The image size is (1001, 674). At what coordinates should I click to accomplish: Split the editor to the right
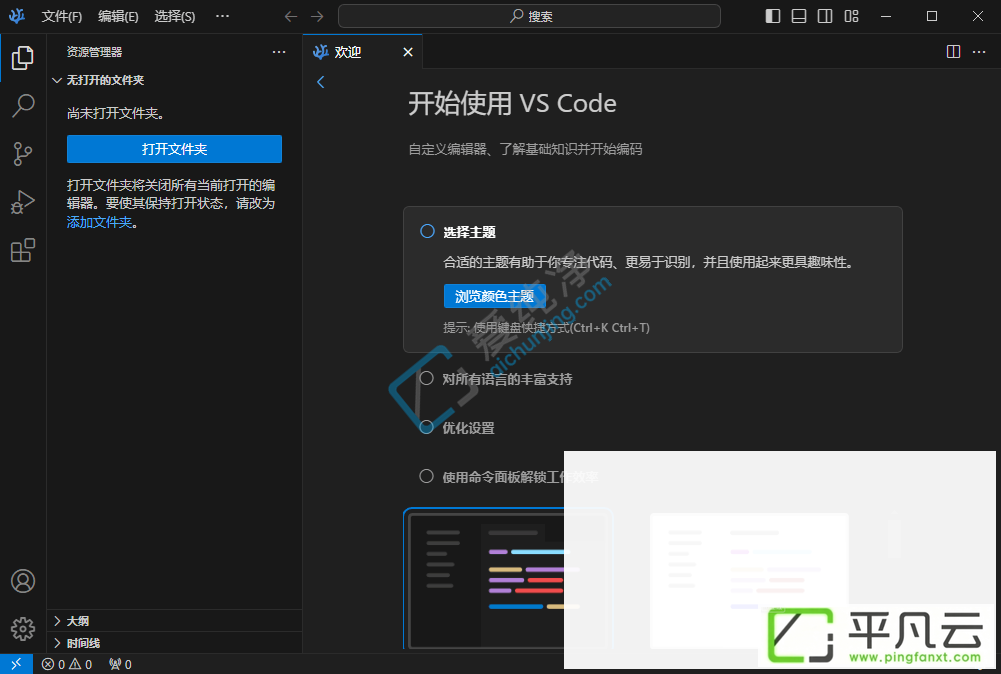click(953, 52)
